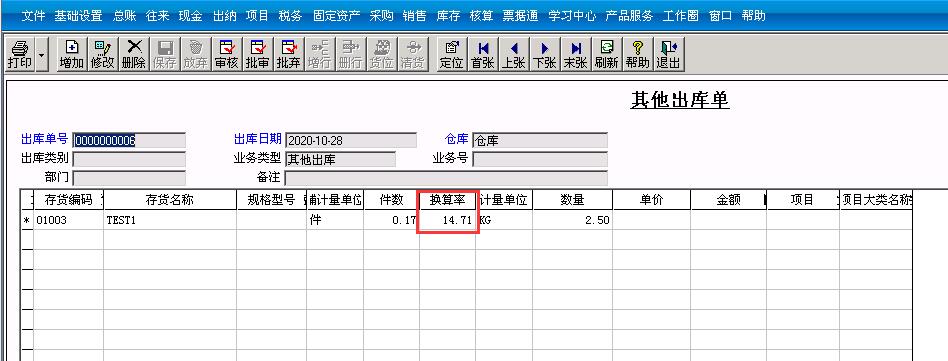Select the 数量 cell showing 2.50
The height and width of the screenshot is (361, 948).
click(573, 220)
